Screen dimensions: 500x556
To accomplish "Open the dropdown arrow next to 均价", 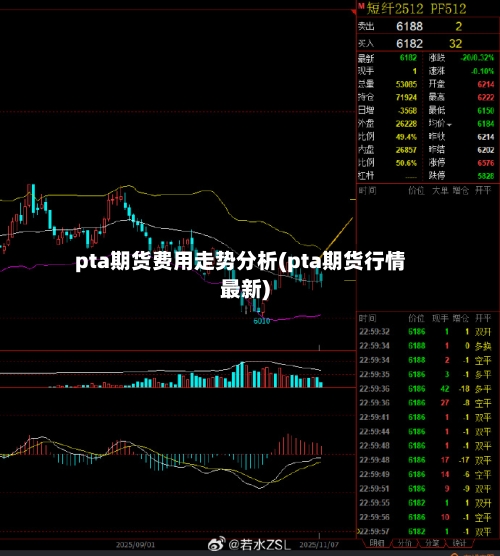I will click(449, 125).
